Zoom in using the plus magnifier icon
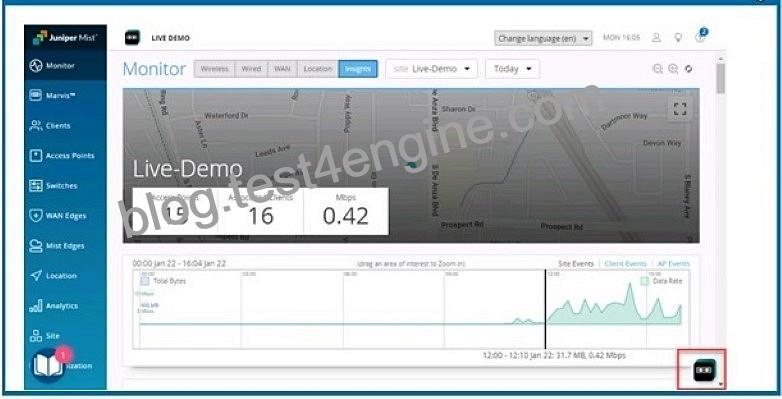 click(673, 69)
